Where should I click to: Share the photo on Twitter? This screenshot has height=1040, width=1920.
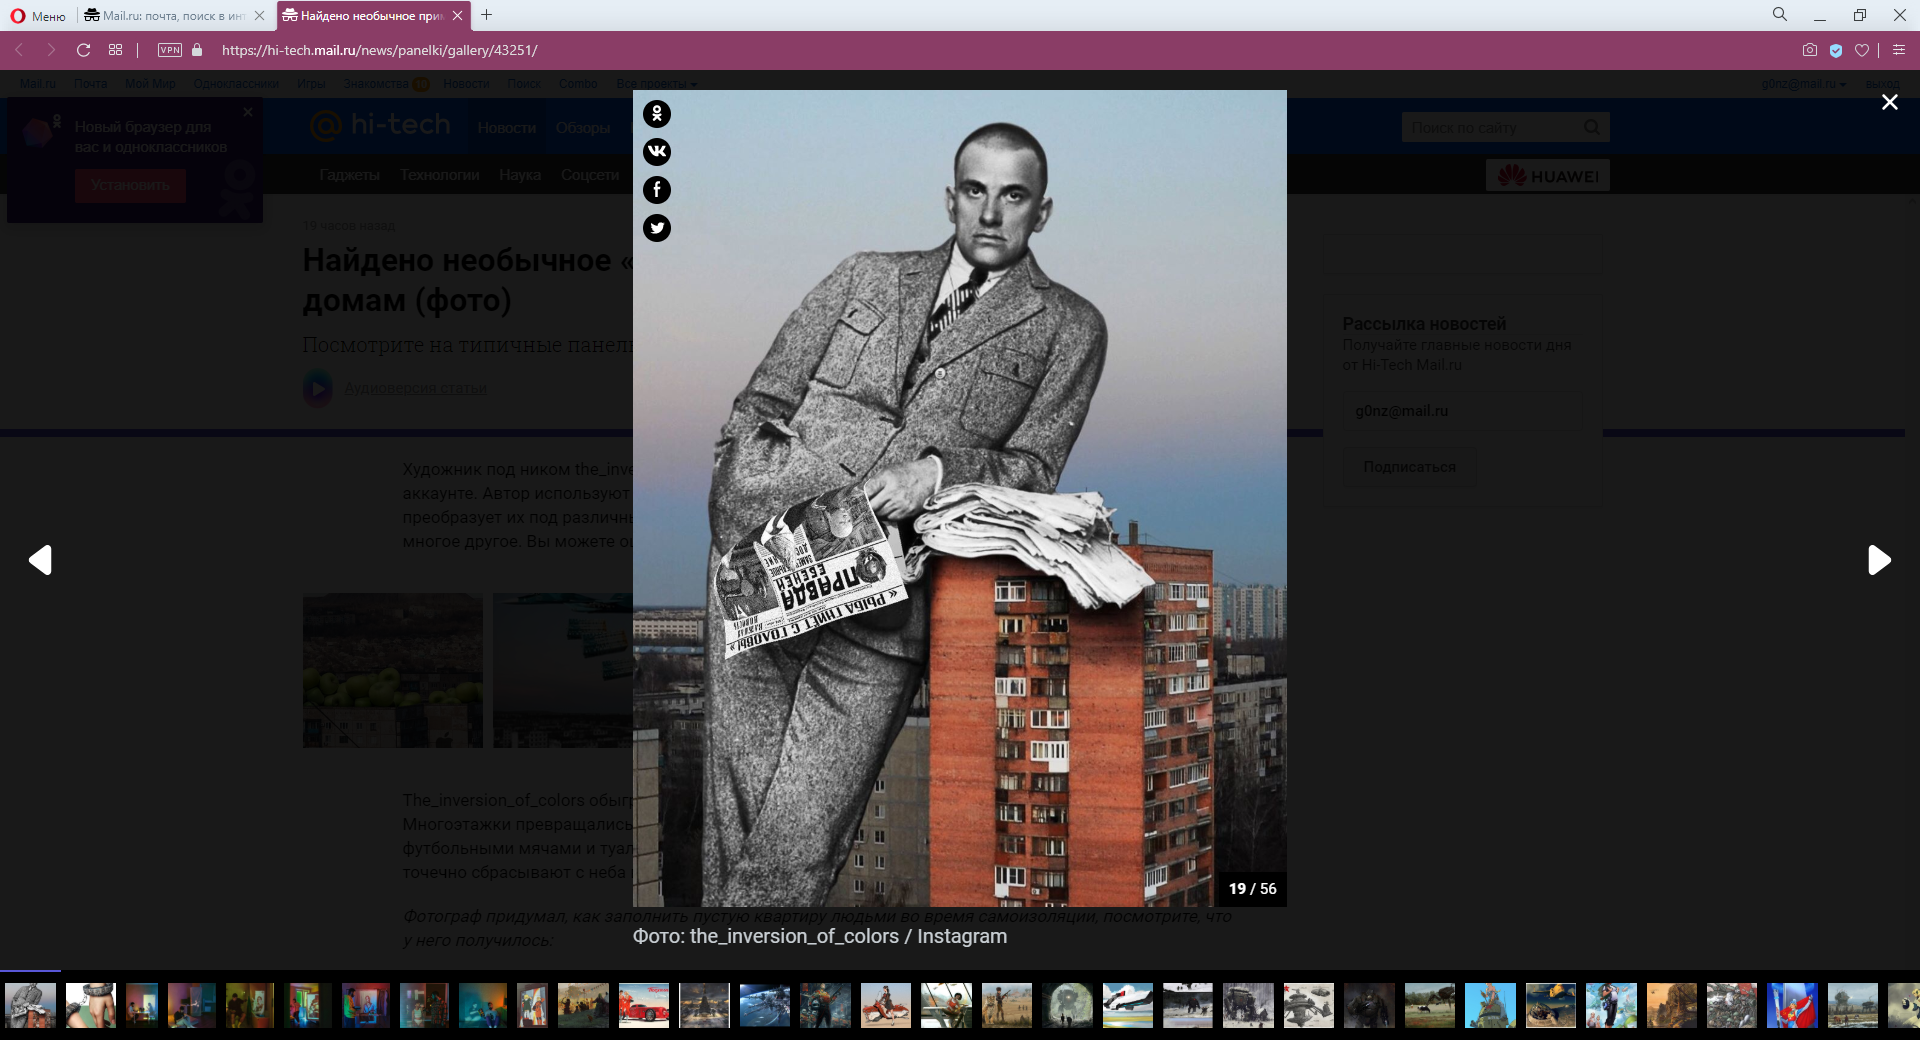tap(657, 228)
